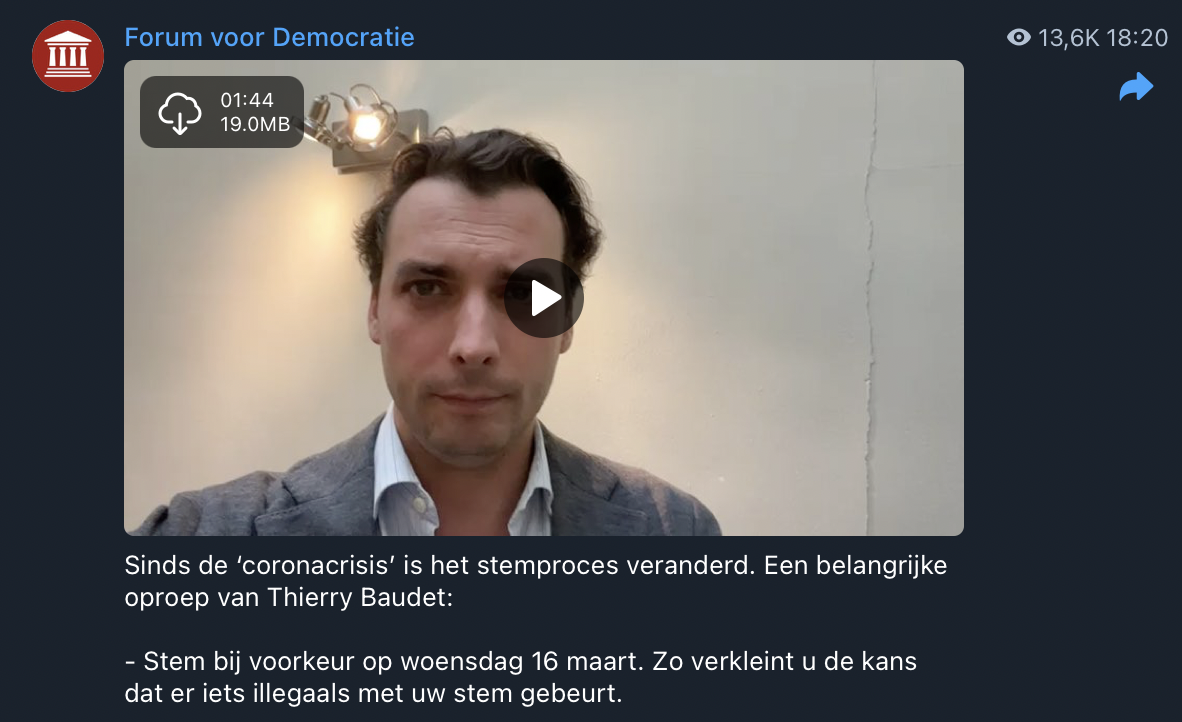Click the line 'dat er iets illegaals'
This screenshot has width=1182, height=722.
tap(373, 693)
